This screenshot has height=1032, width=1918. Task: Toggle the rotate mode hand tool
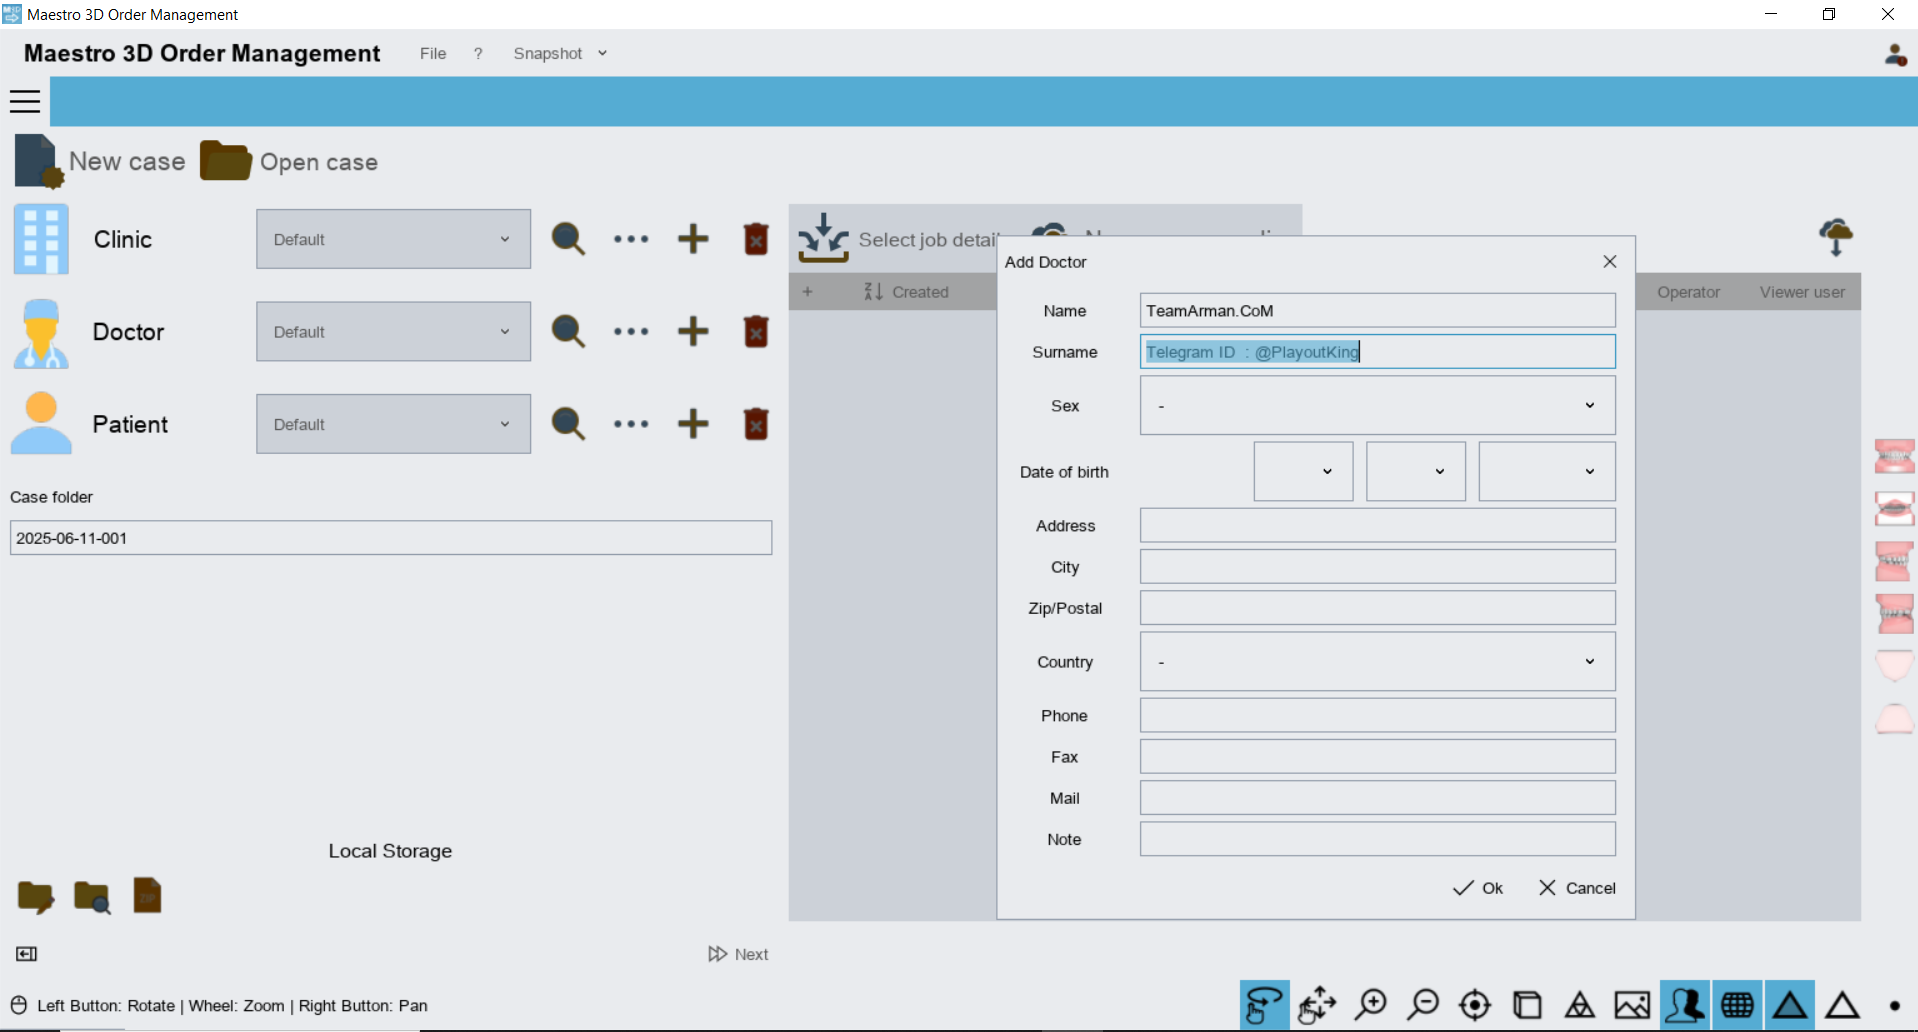[x=1264, y=1005]
